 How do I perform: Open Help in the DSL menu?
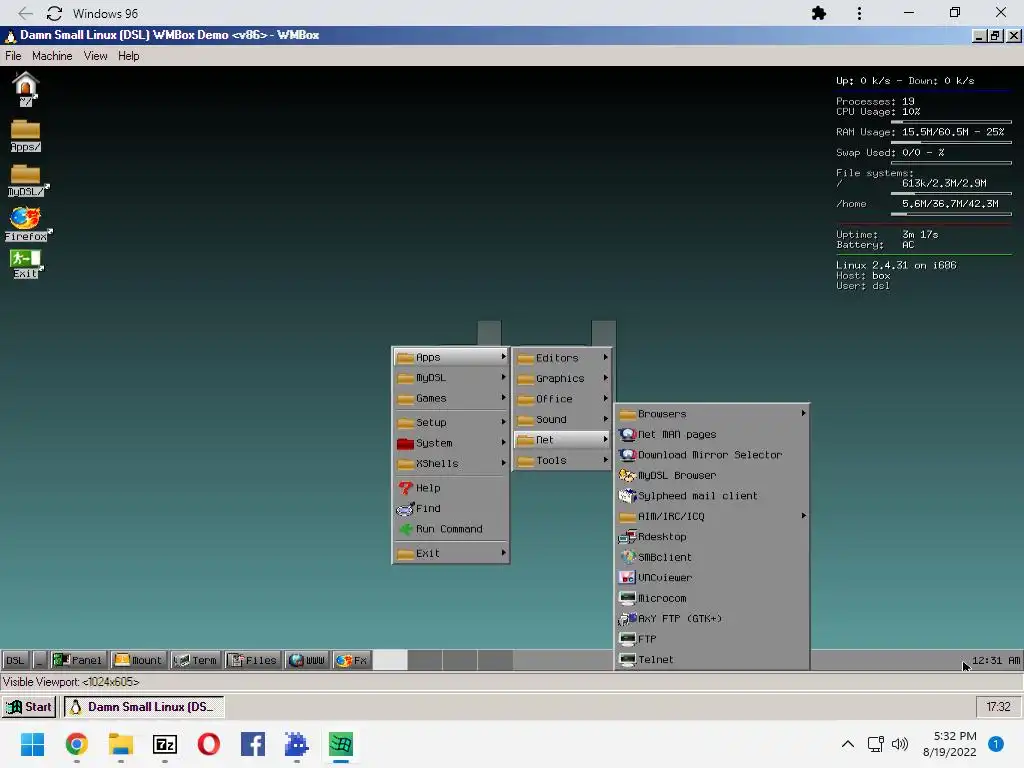[x=451, y=488]
